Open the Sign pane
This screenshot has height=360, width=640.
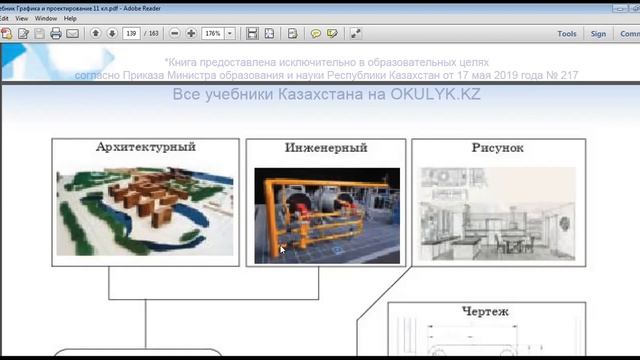pyautogui.click(x=598, y=34)
